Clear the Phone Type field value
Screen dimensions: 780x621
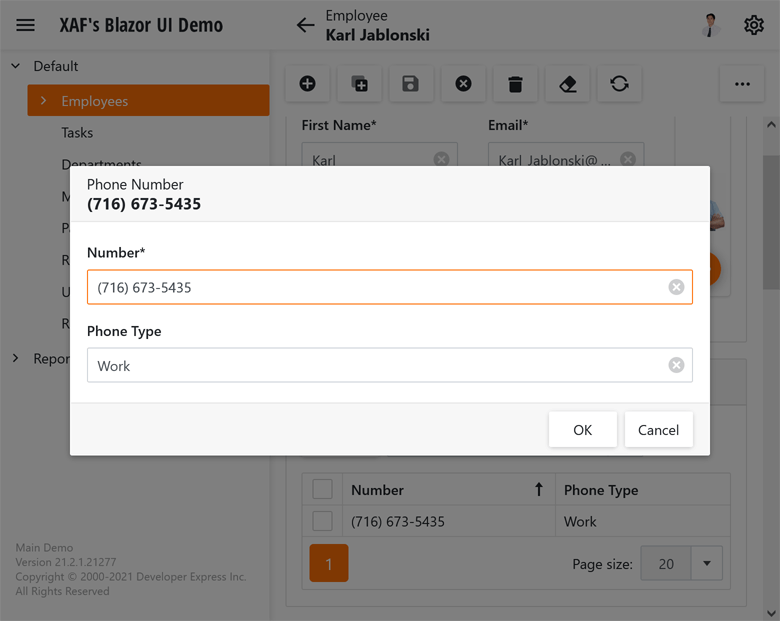tap(676, 365)
